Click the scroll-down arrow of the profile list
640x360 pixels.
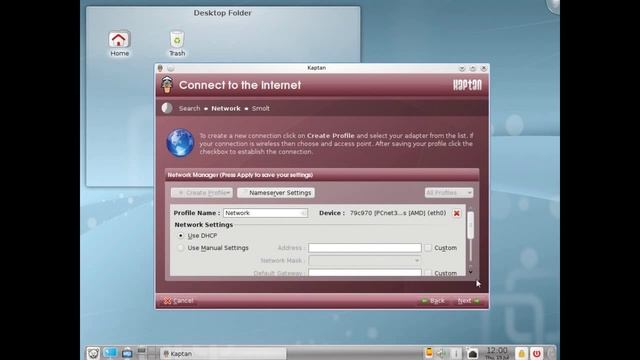(470, 271)
